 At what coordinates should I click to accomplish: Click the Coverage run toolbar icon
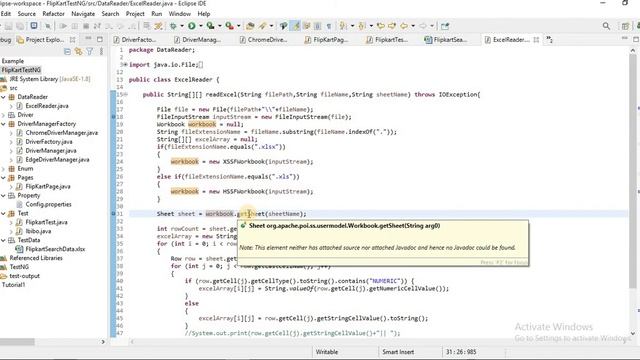pyautogui.click(x=211, y=26)
